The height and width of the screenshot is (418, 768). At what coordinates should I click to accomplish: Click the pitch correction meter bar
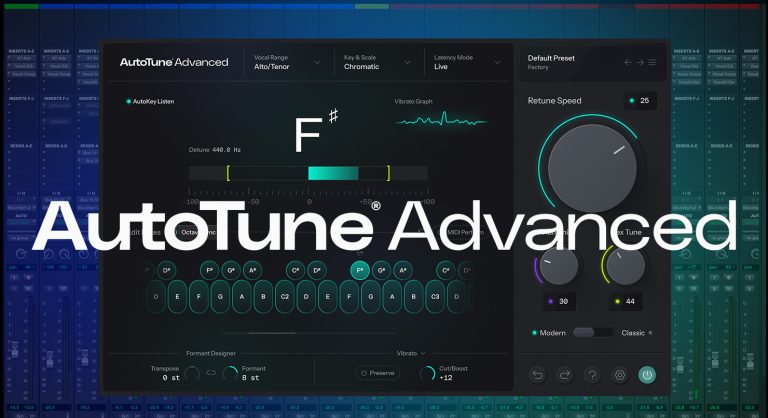(308, 173)
